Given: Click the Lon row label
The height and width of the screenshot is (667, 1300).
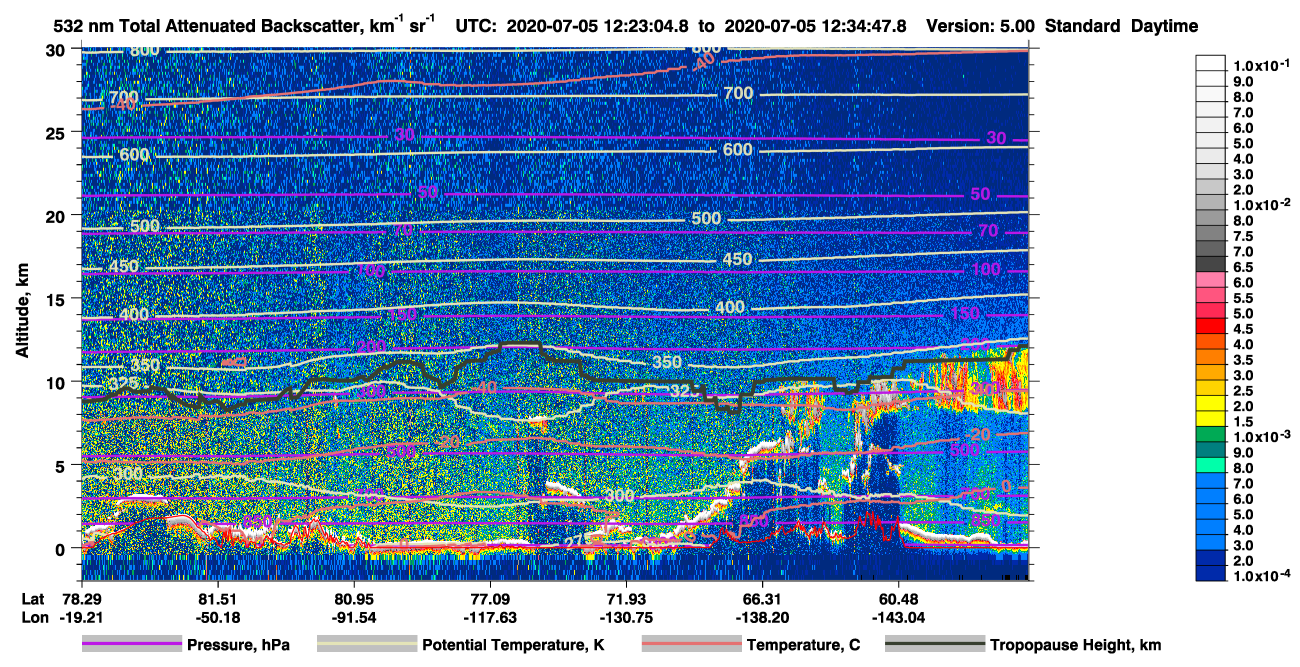Looking at the screenshot, I should tap(34, 617).
